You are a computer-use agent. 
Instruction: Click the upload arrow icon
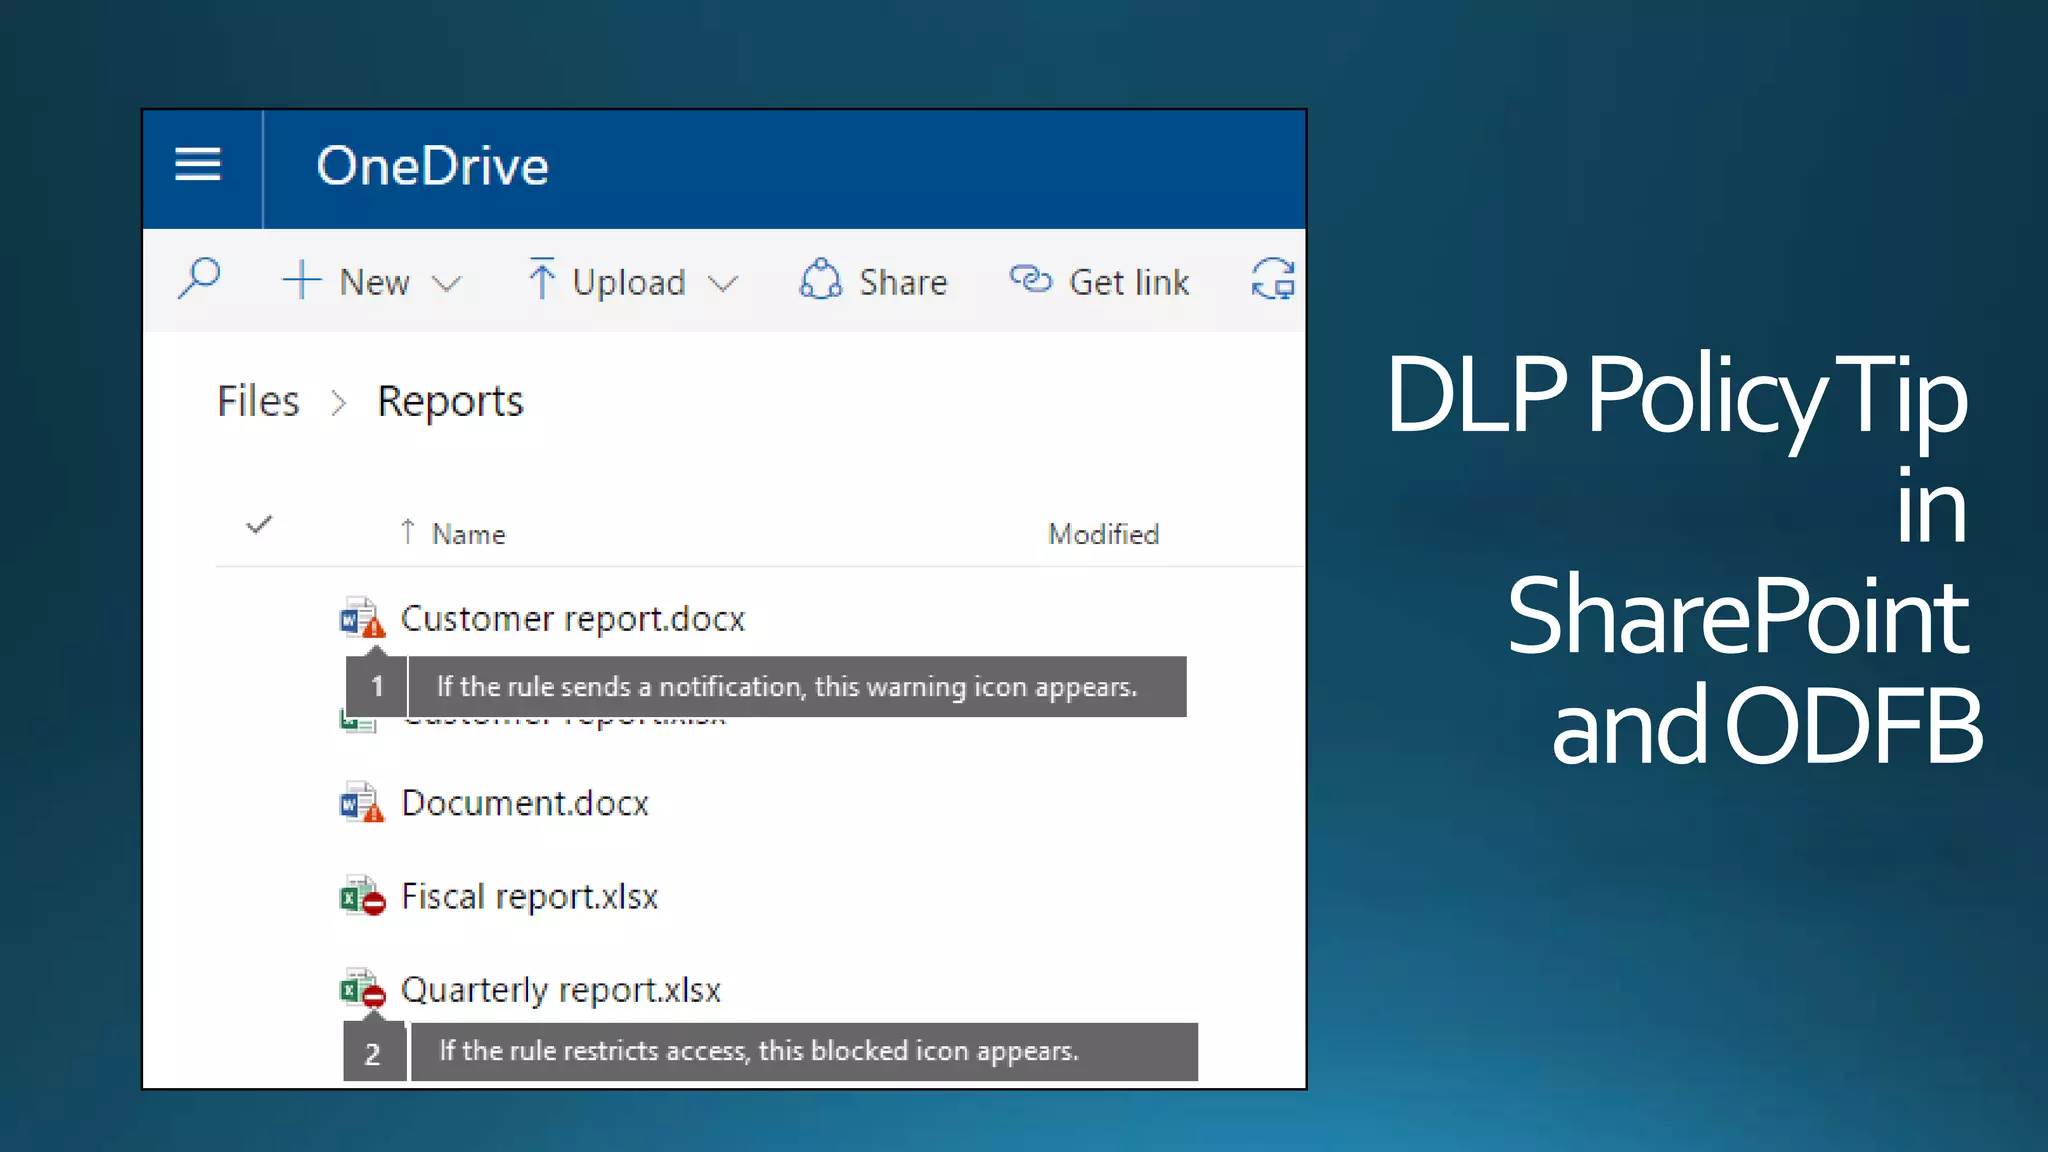[541, 278]
